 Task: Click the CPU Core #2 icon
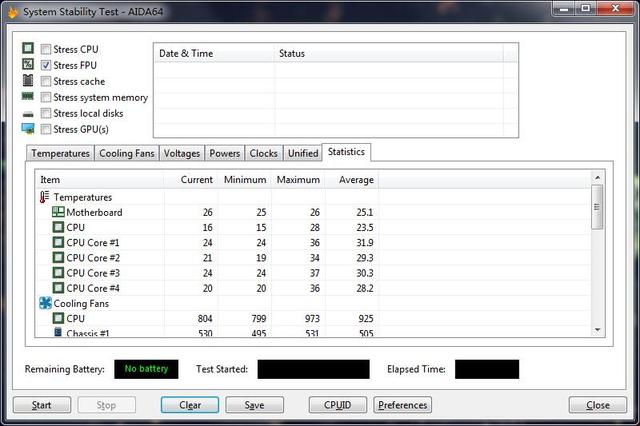pos(58,257)
